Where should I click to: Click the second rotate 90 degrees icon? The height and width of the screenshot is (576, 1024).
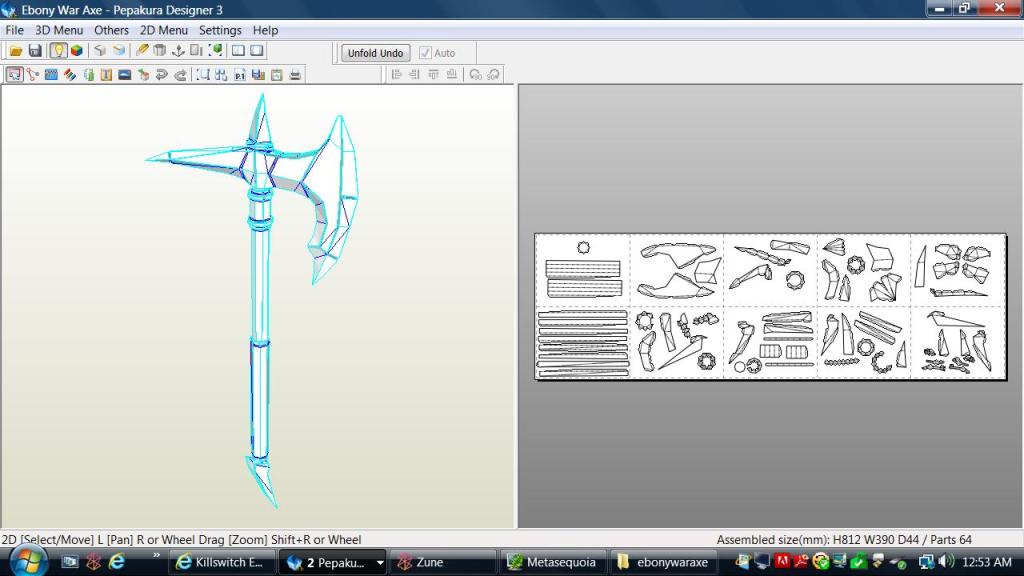(x=494, y=75)
